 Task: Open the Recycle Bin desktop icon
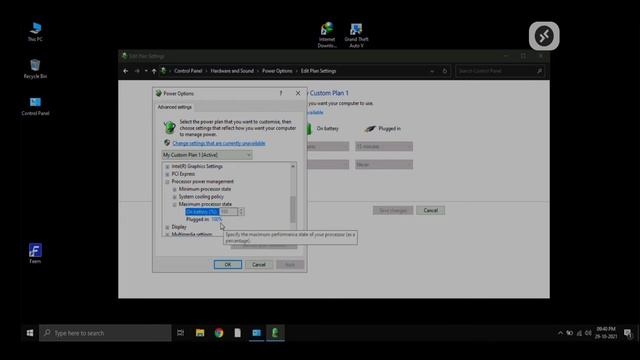35,69
